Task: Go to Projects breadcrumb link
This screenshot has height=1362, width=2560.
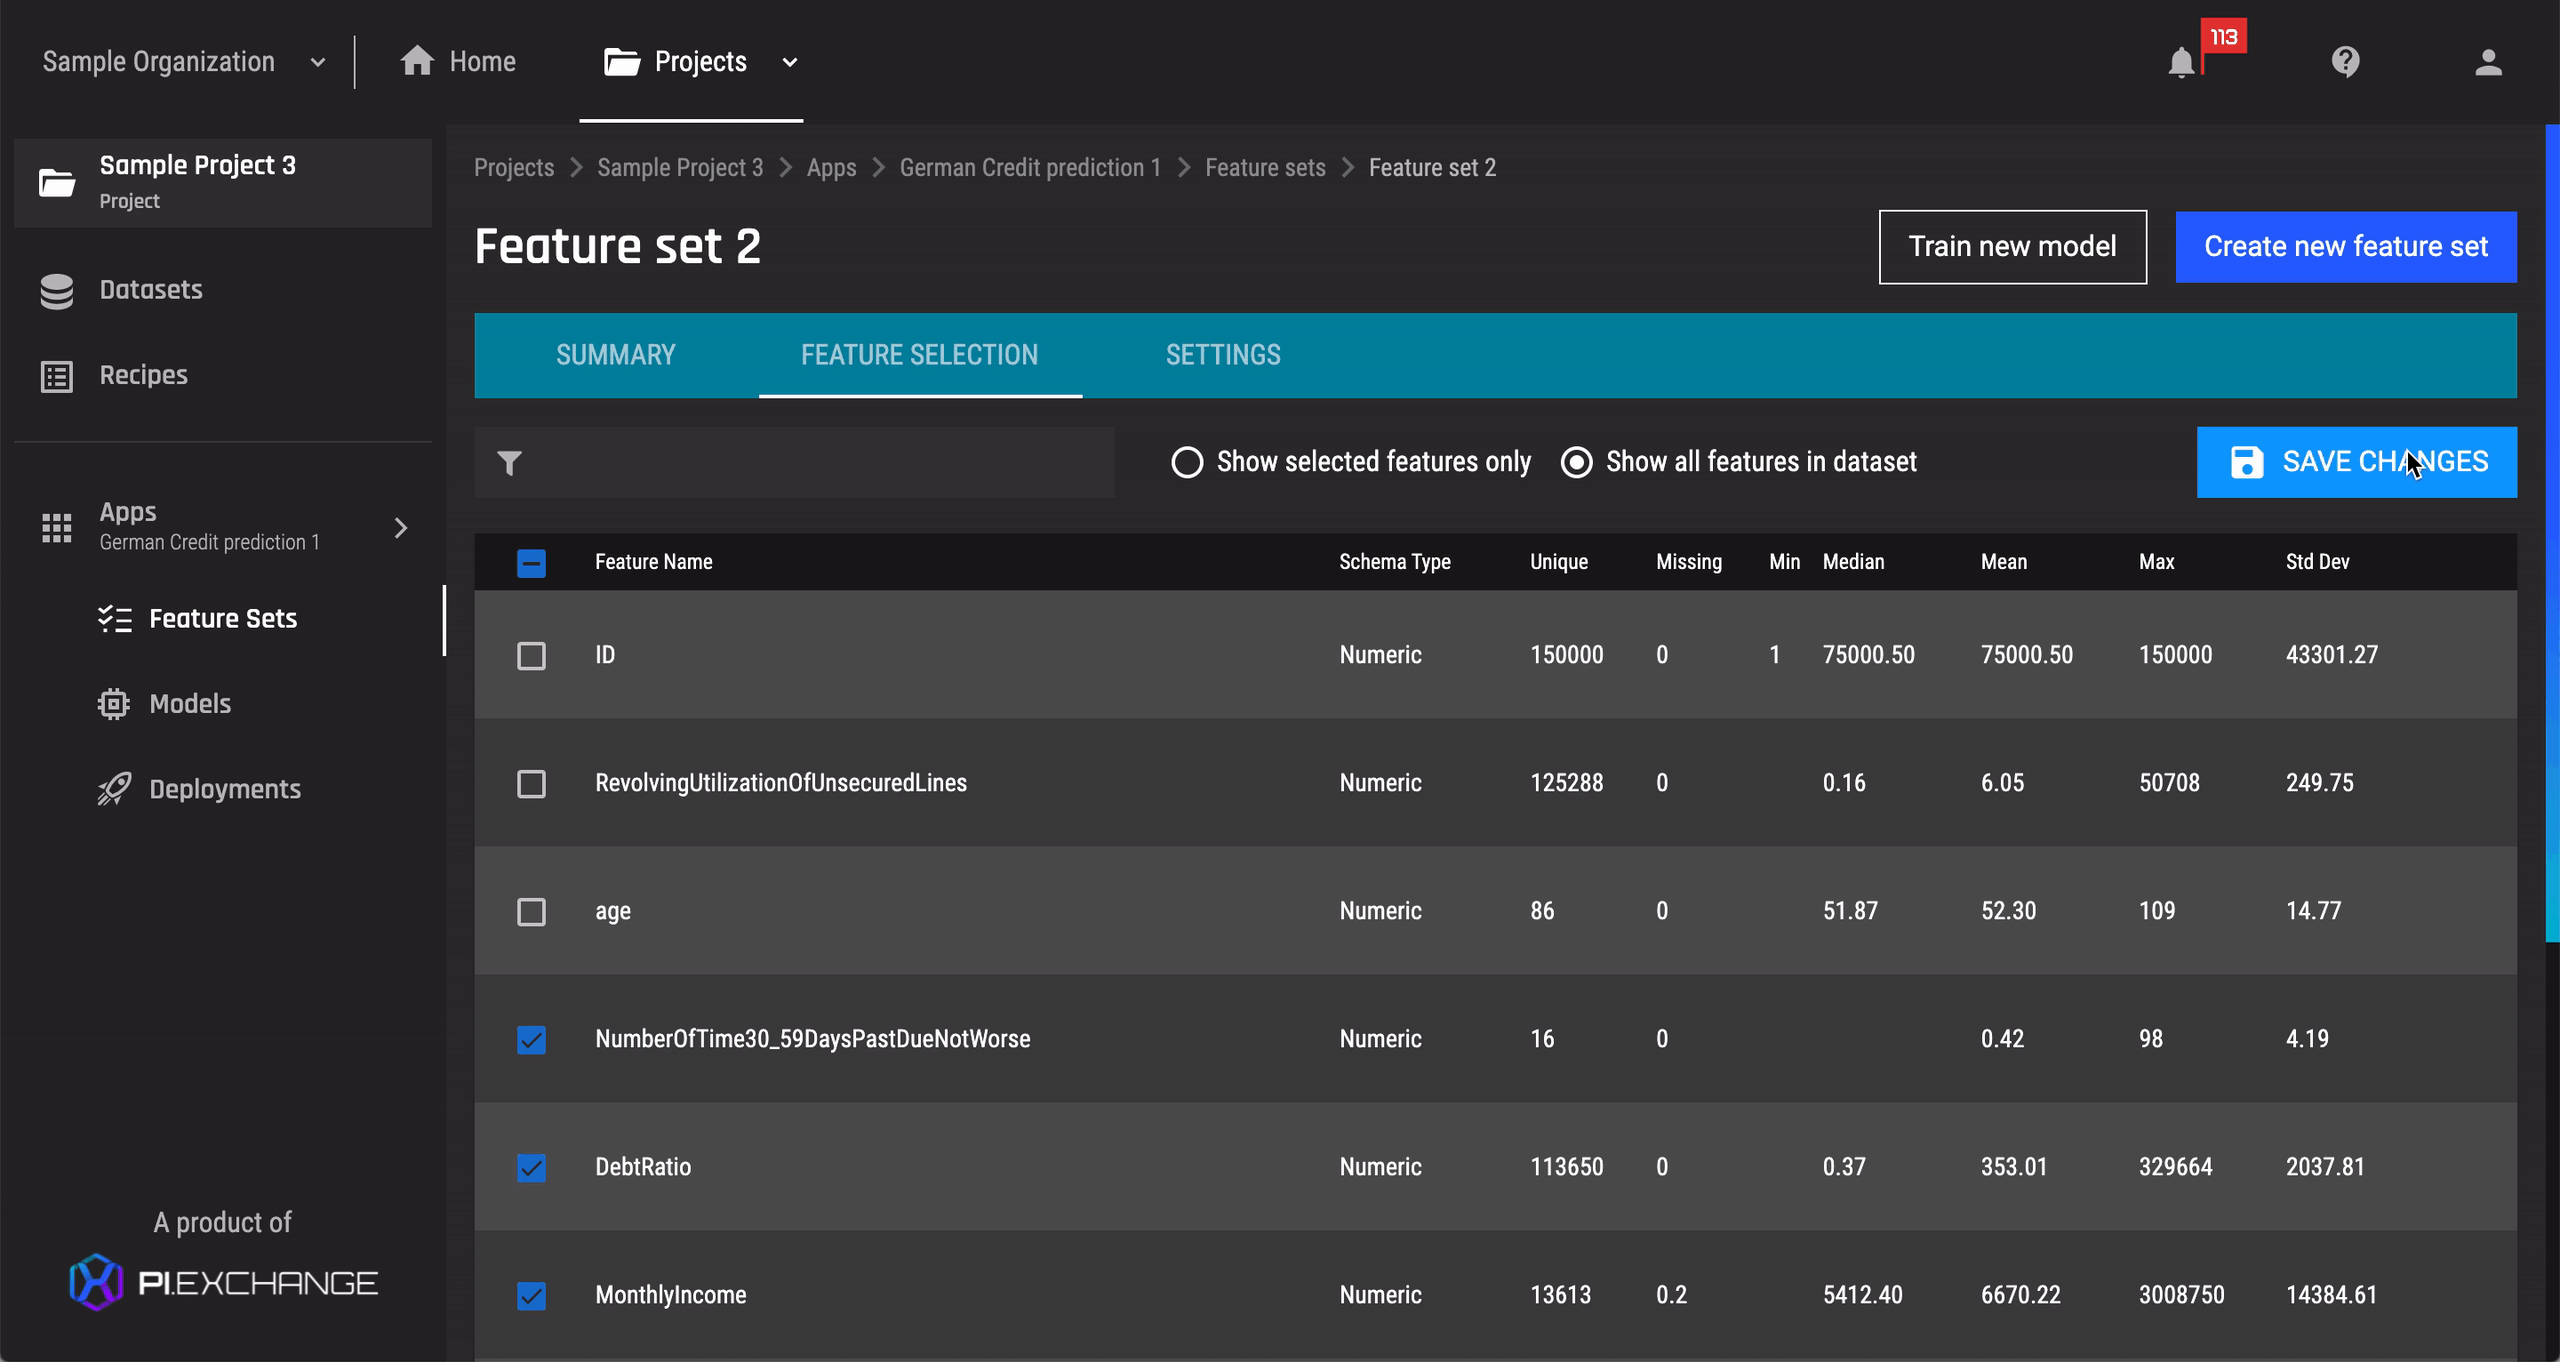Action: (x=514, y=168)
